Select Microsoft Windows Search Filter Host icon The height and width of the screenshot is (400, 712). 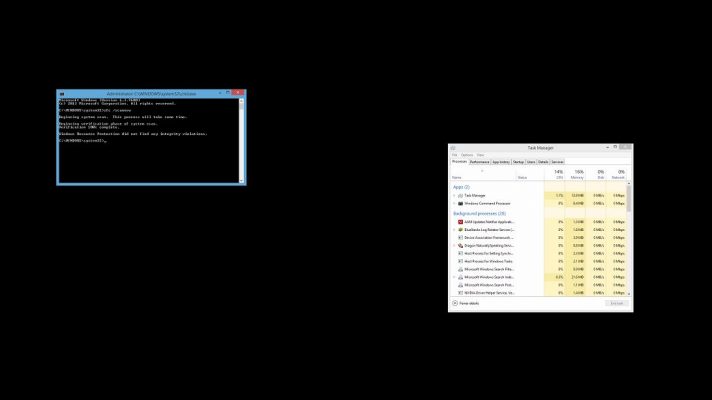point(460,269)
